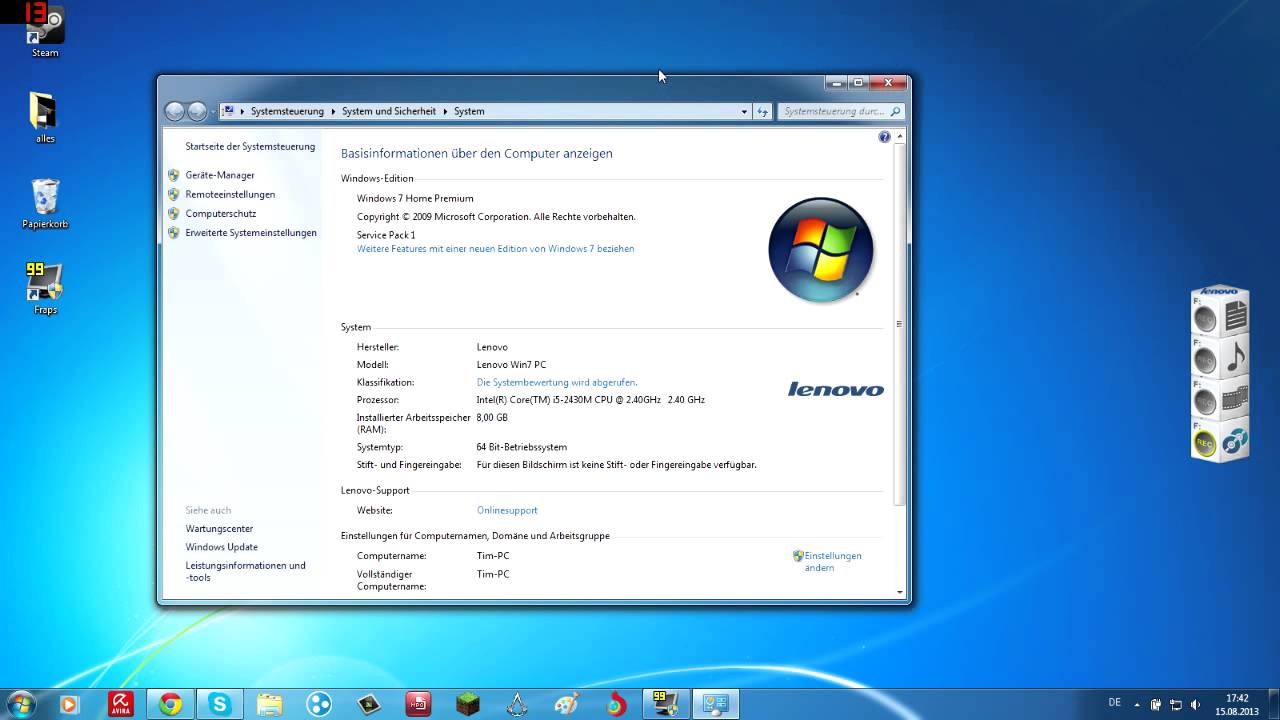Click 'Weitere Features mit einer neuen Edition' link
Screen dimensions: 1280x720
tap(495, 248)
